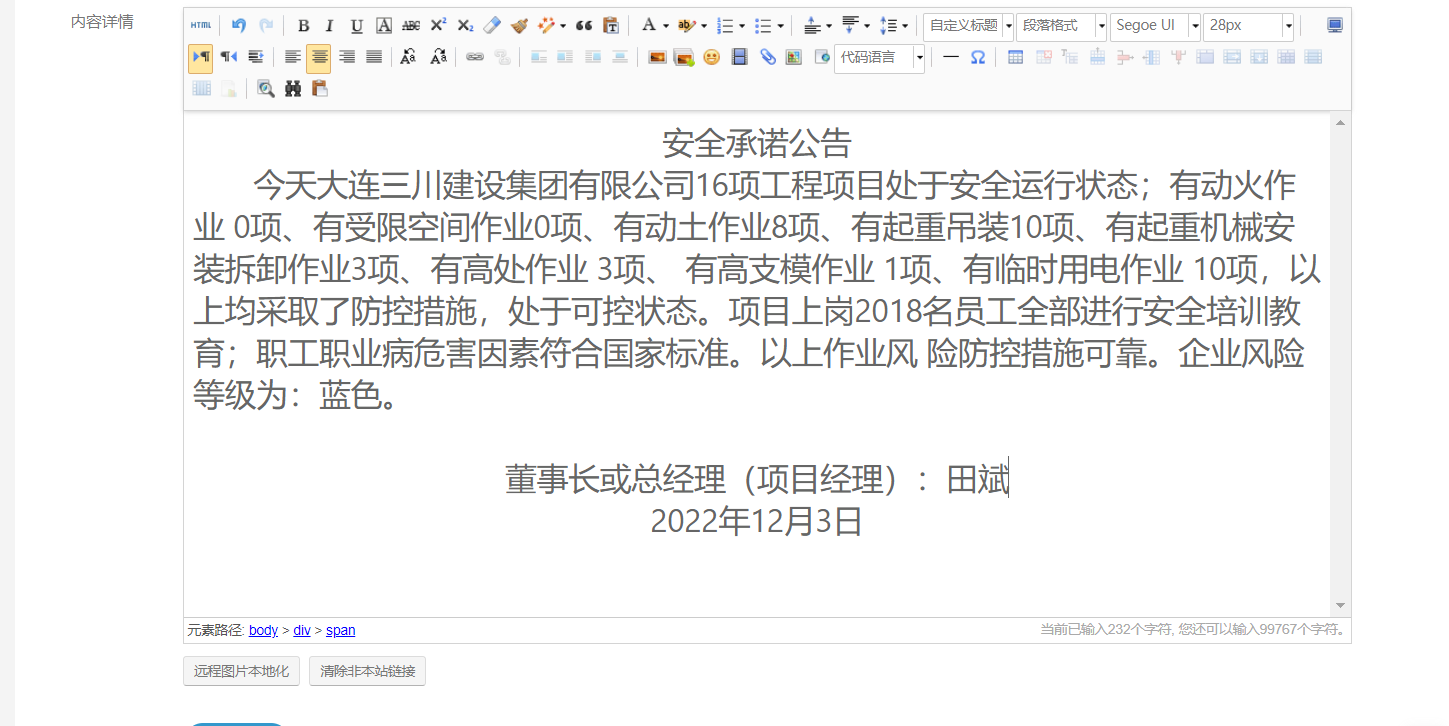Set right-to-left text direction
This screenshot has height=726, width=1449.
pyautogui.click(x=228, y=57)
